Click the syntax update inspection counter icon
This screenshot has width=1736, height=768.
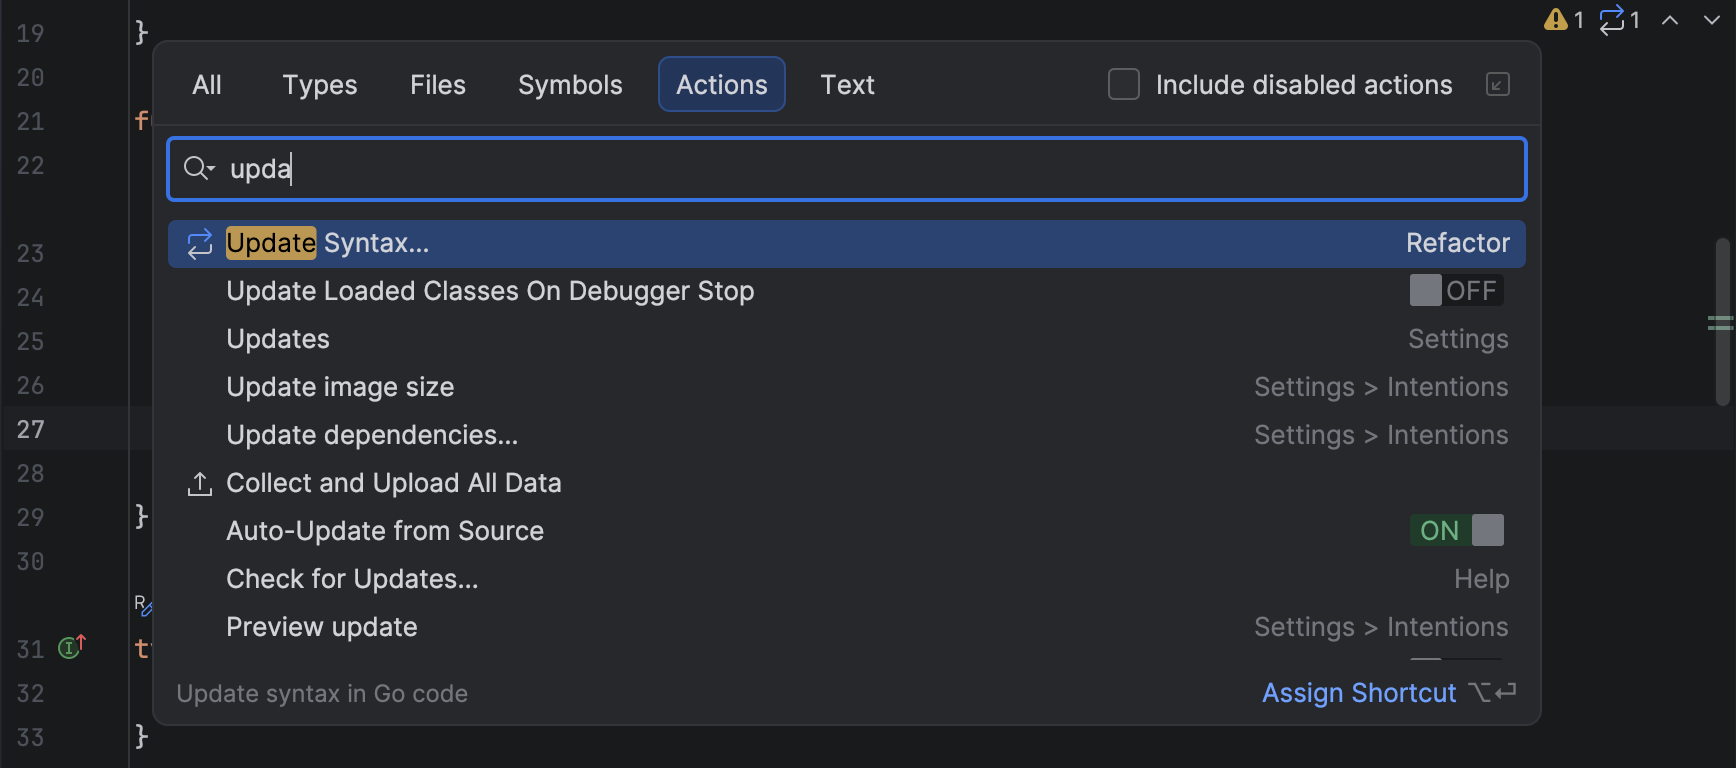coord(1618,20)
